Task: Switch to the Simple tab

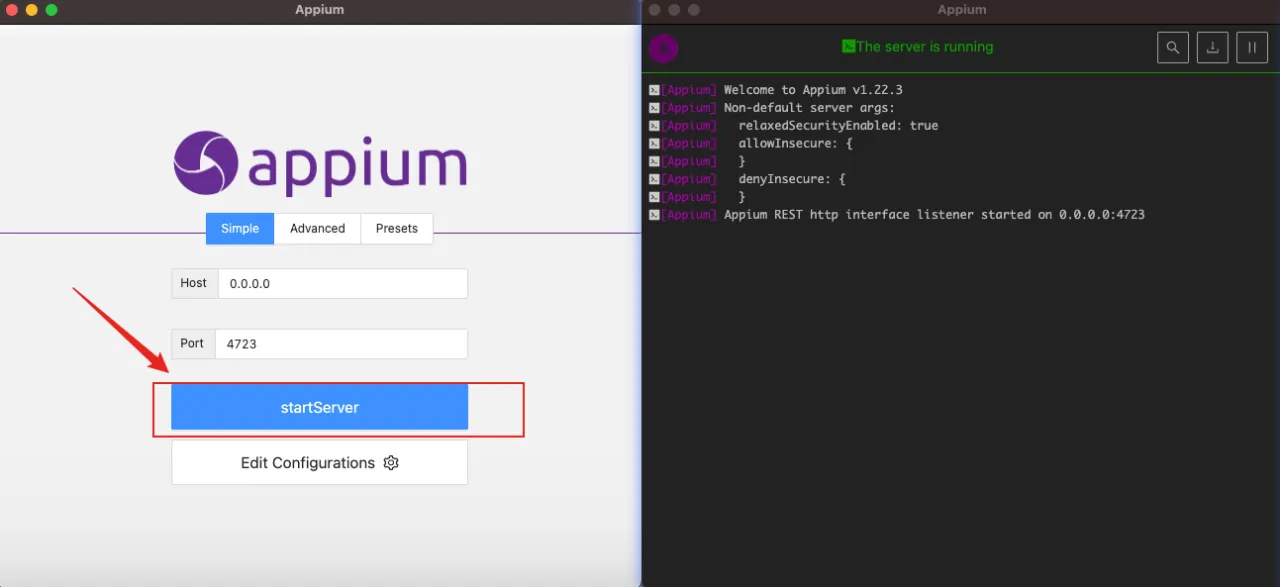Action: [240, 228]
